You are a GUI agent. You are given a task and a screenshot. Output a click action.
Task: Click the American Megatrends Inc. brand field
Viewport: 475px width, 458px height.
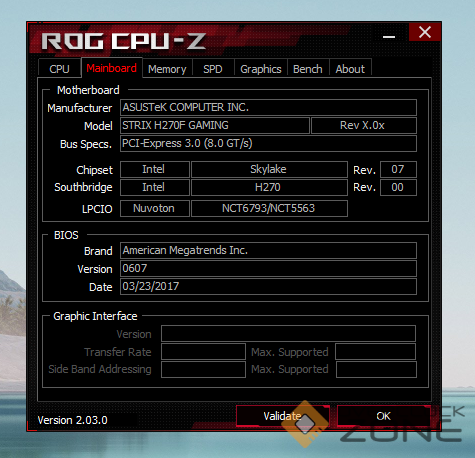coord(268,250)
